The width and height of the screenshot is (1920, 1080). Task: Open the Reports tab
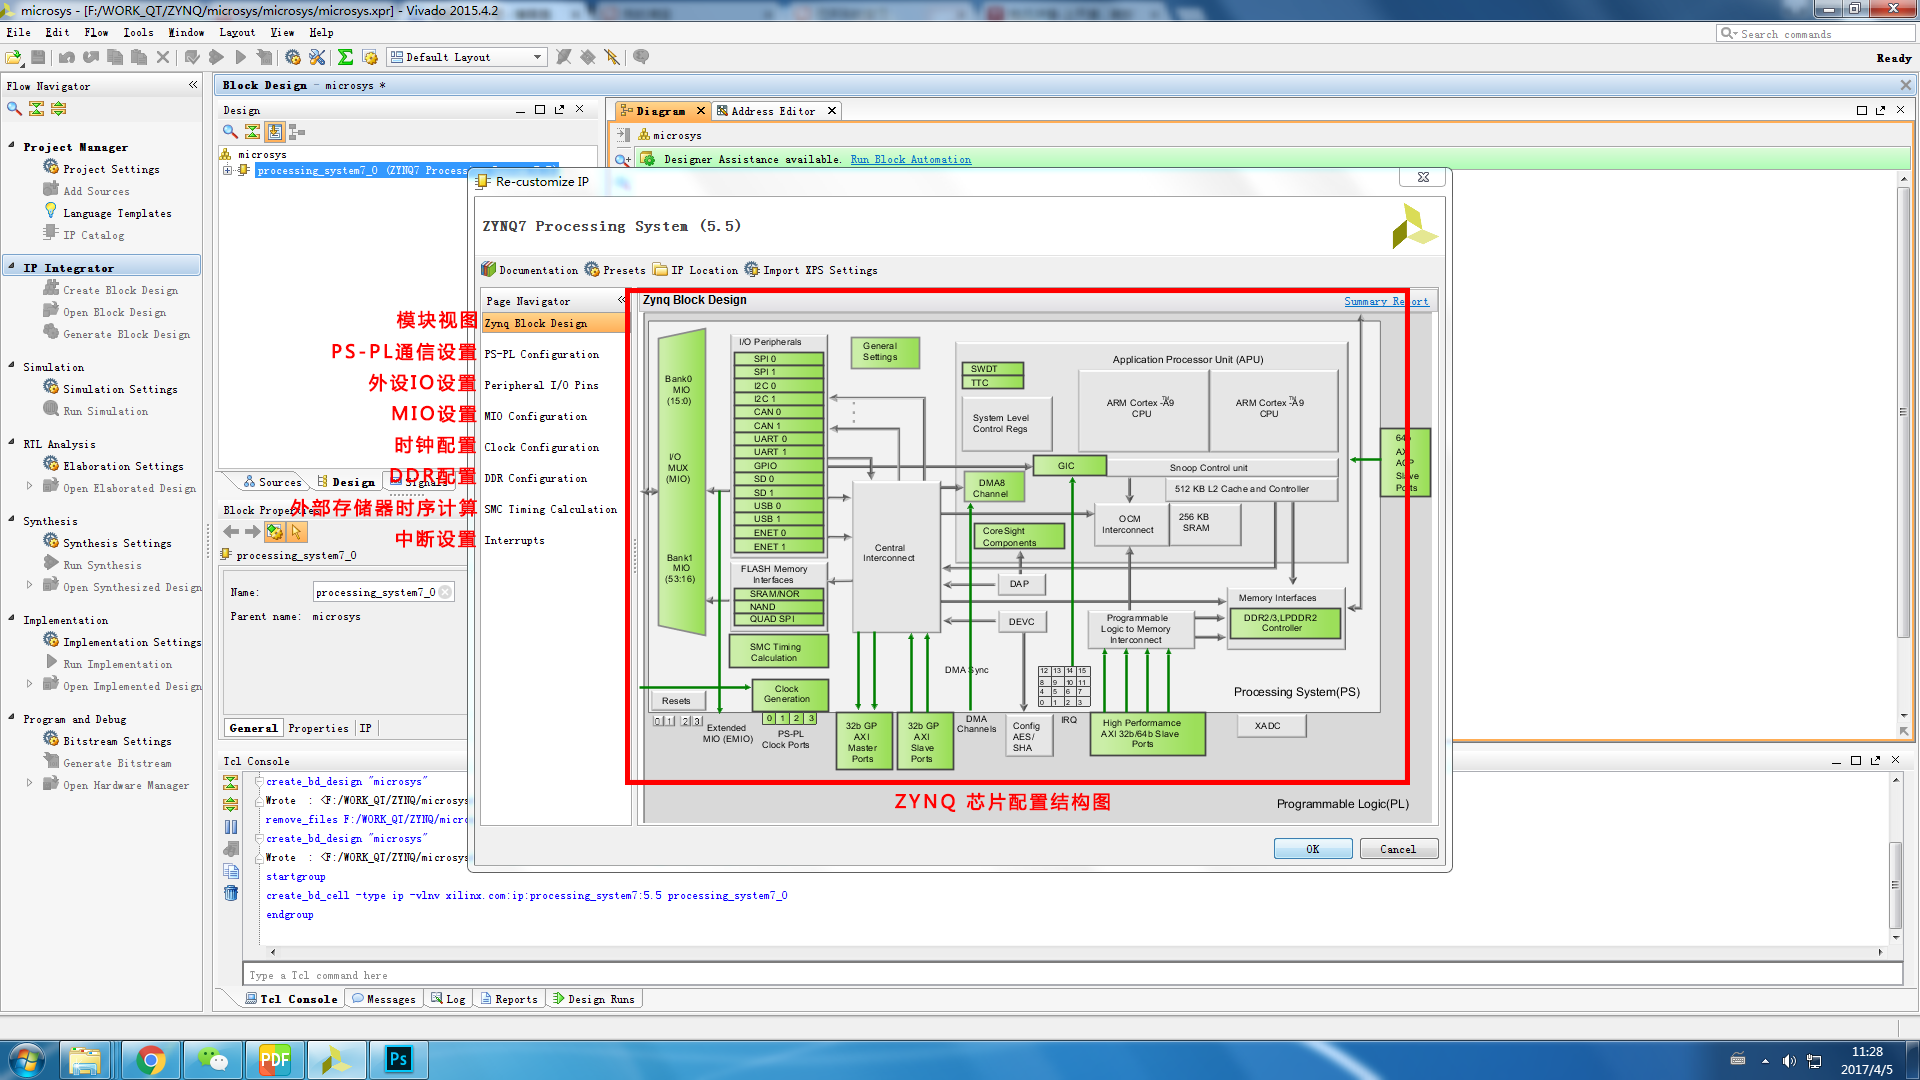509,999
